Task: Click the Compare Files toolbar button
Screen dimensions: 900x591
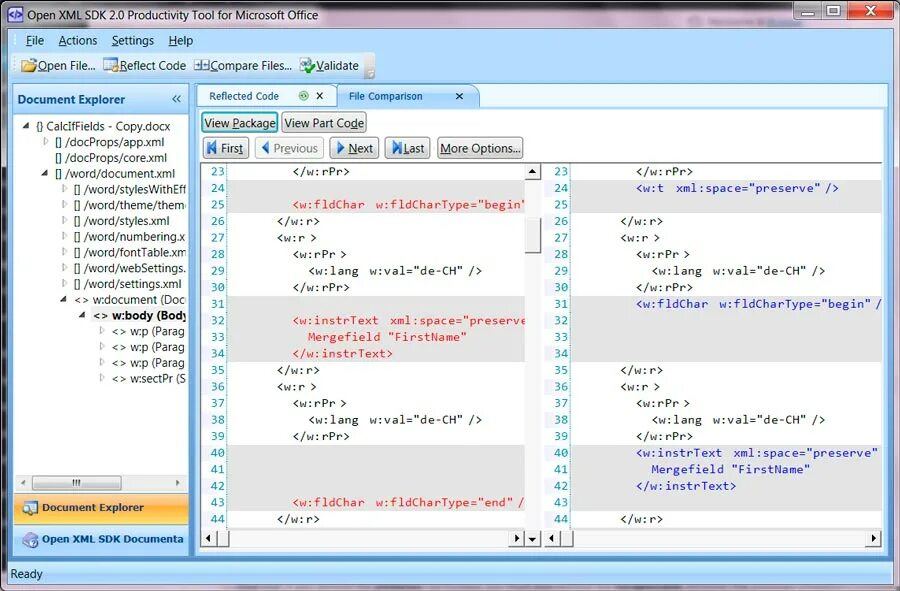Action: pyautogui.click(x=243, y=65)
